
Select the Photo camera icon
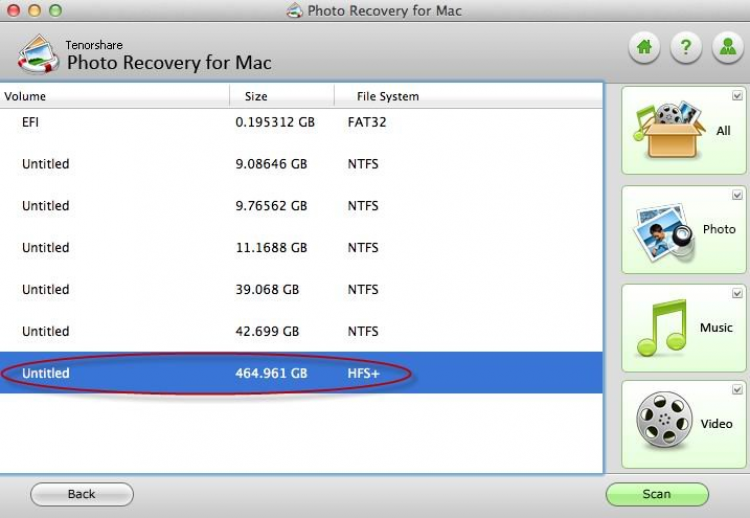(664, 231)
